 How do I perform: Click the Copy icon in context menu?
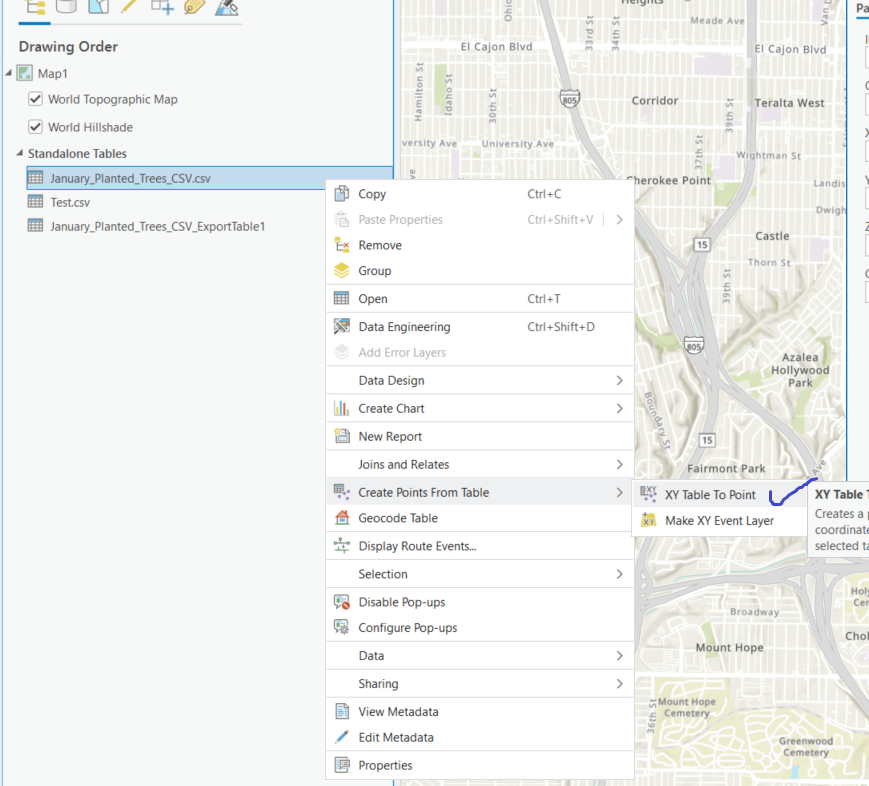(x=342, y=193)
